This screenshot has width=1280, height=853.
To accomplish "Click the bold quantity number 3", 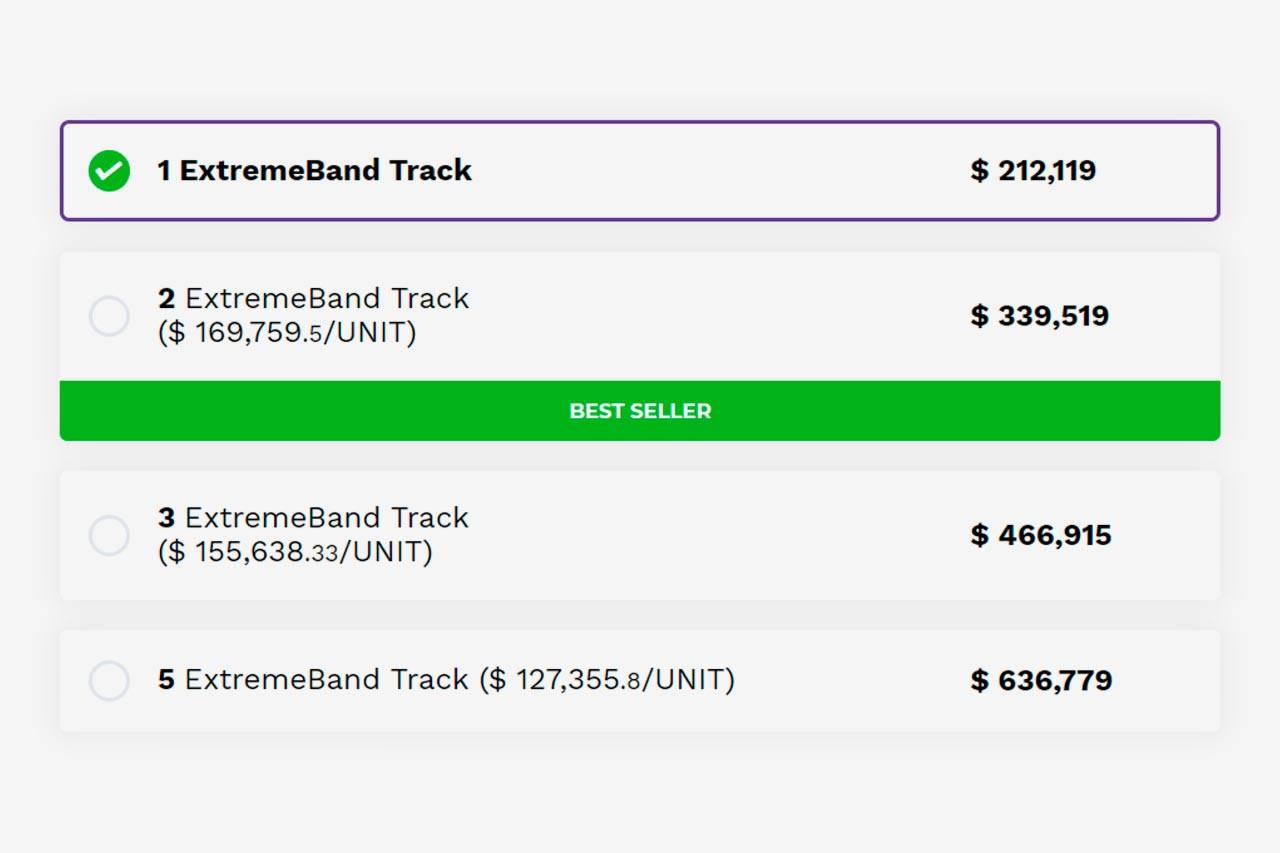I will point(166,518).
